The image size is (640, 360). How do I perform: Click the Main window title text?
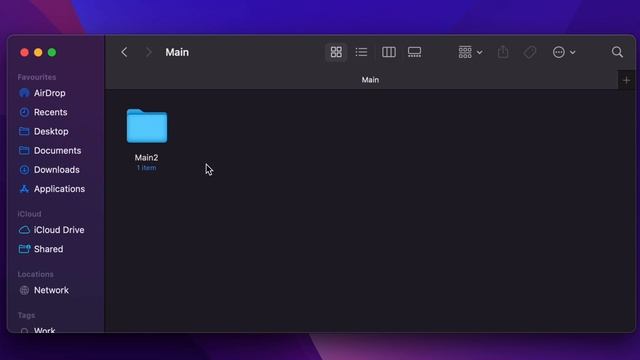click(x=177, y=52)
